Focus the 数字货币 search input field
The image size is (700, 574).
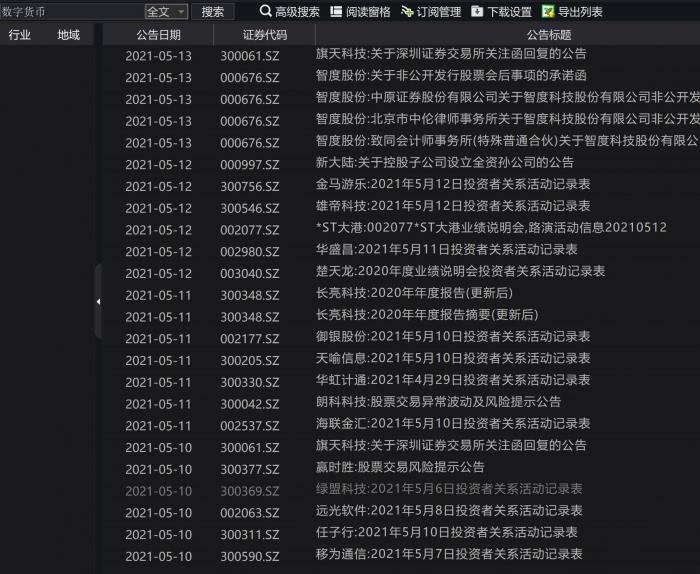(71, 12)
